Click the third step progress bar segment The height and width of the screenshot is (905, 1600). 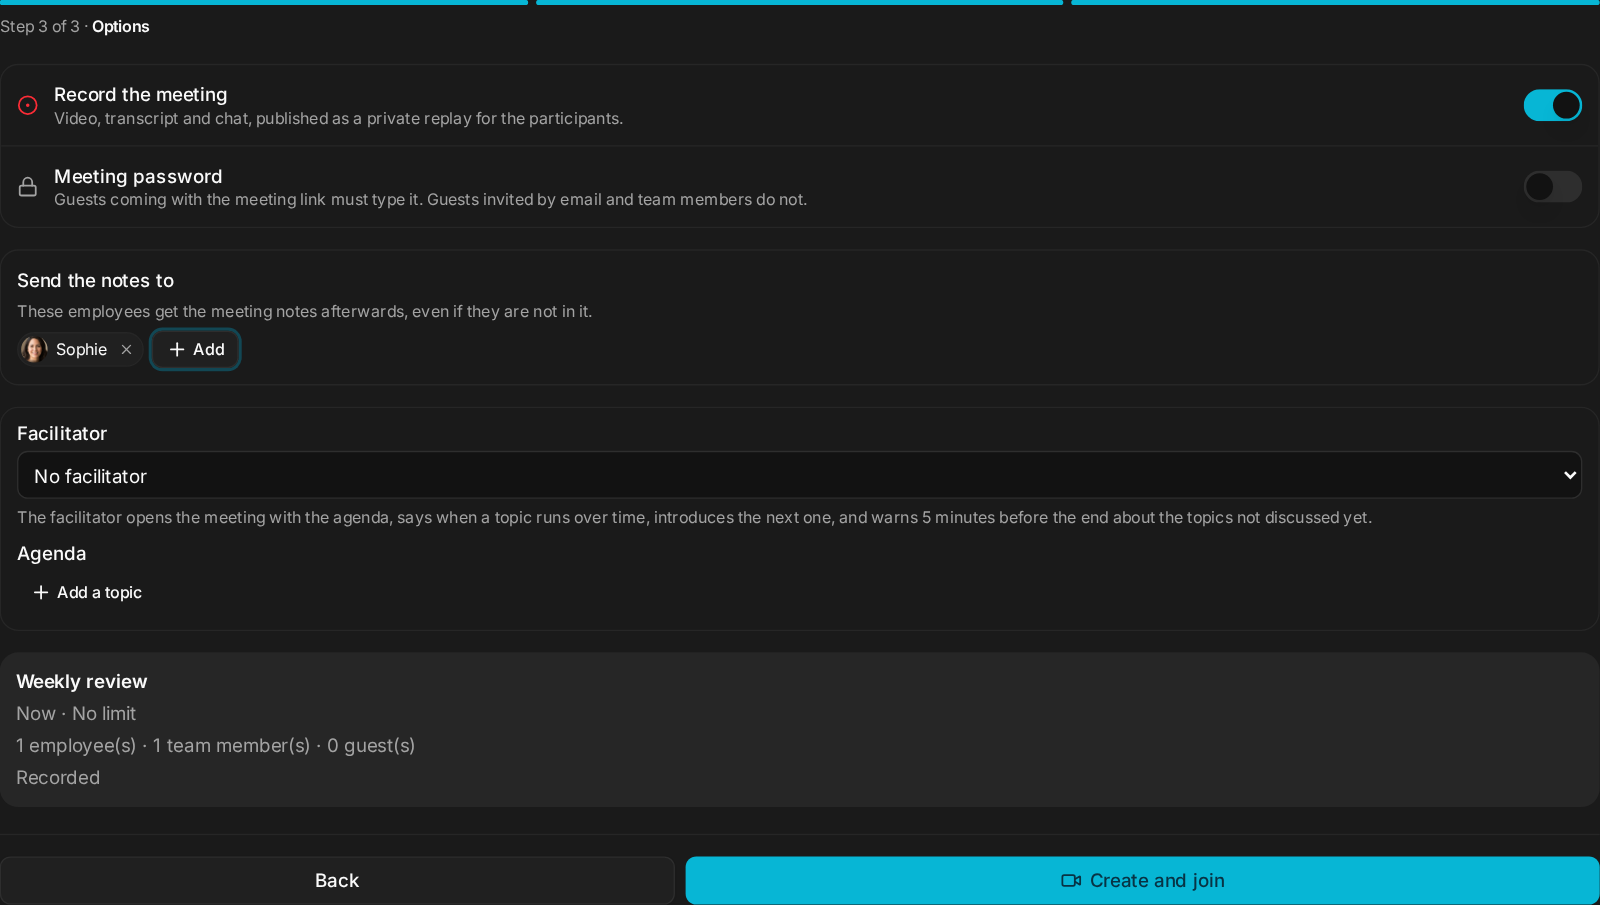(1335, 2)
